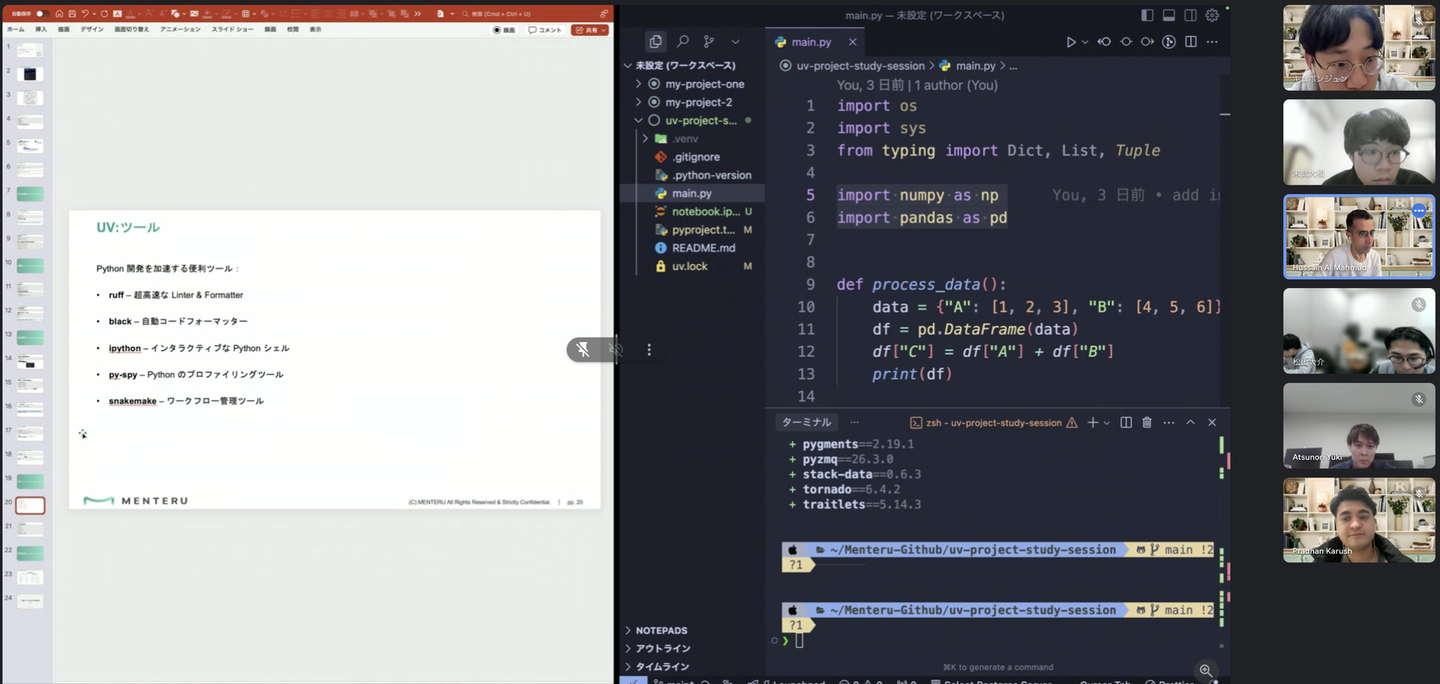Open the settings gear in title bar
Screen dimensions: 1440x684
click(1212, 15)
